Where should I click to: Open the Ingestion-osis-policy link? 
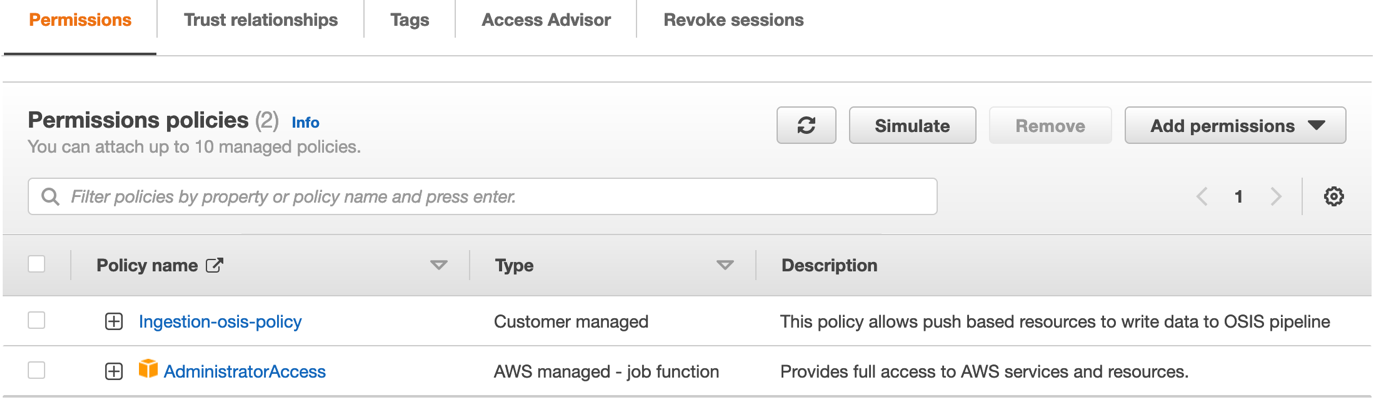[220, 321]
